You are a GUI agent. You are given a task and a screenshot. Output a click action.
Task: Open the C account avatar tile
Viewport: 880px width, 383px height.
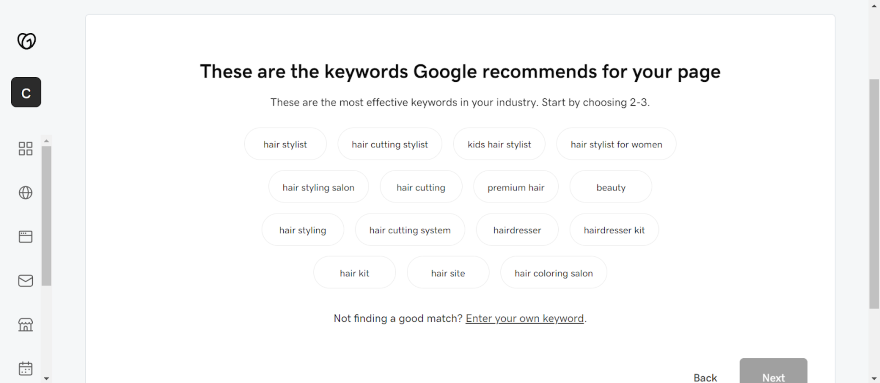pos(26,93)
